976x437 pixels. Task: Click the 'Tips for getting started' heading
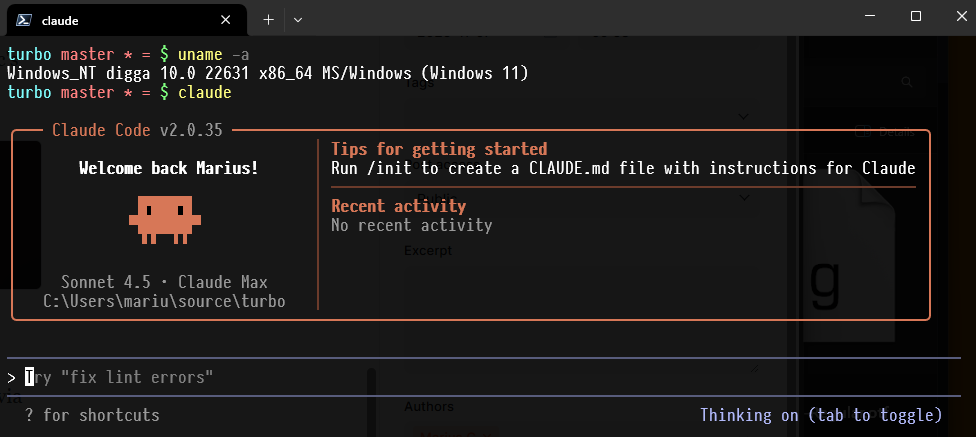(439, 149)
